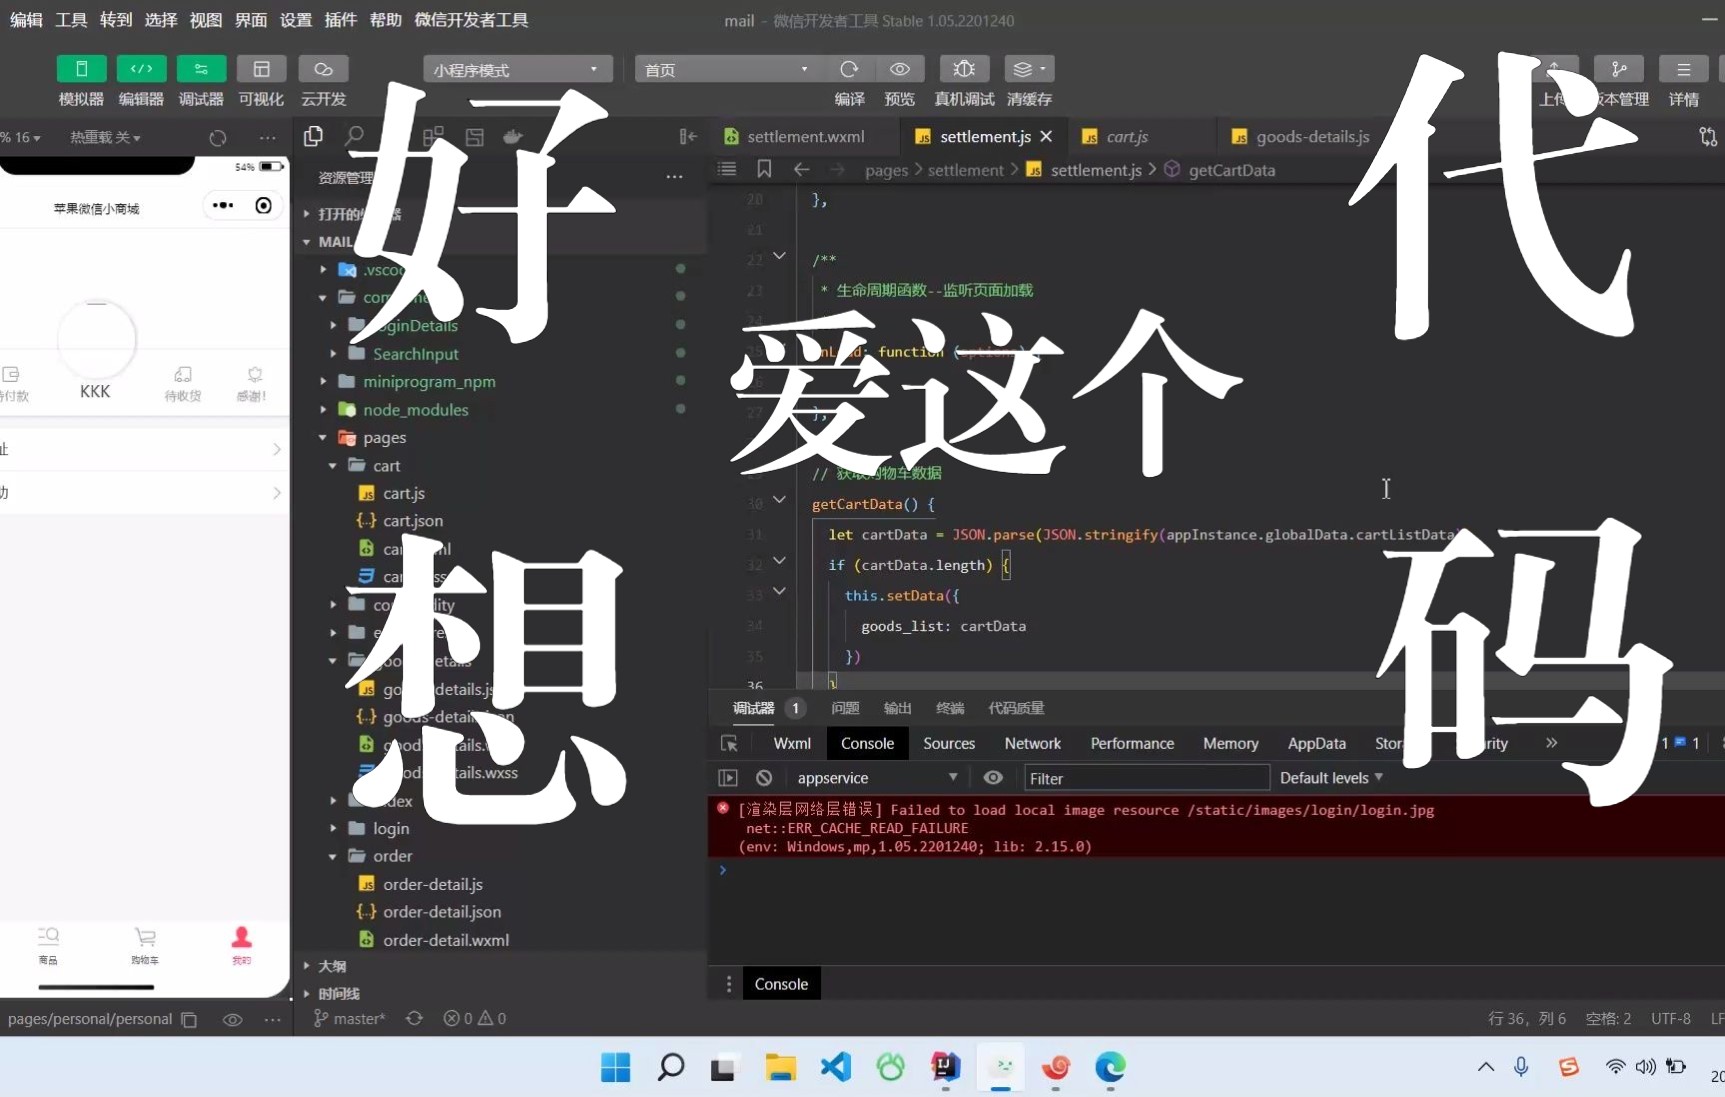Open the 插件 menu

pyautogui.click(x=340, y=20)
